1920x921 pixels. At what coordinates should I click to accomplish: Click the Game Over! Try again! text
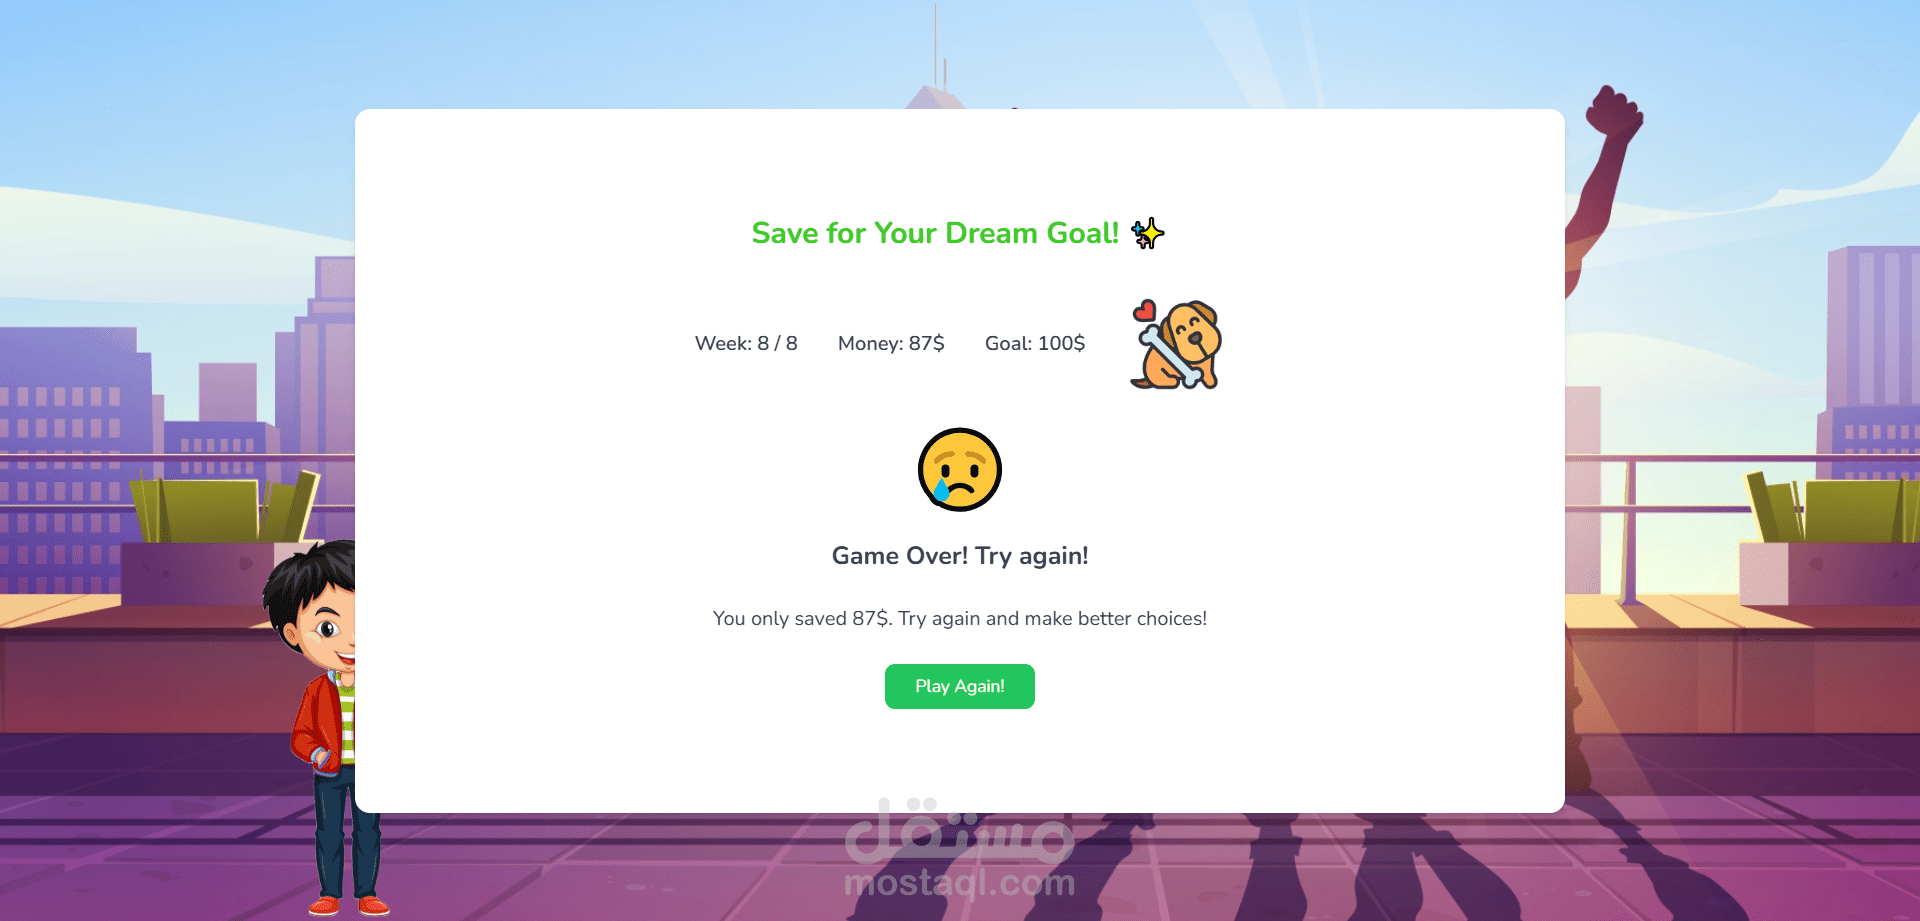tap(960, 556)
